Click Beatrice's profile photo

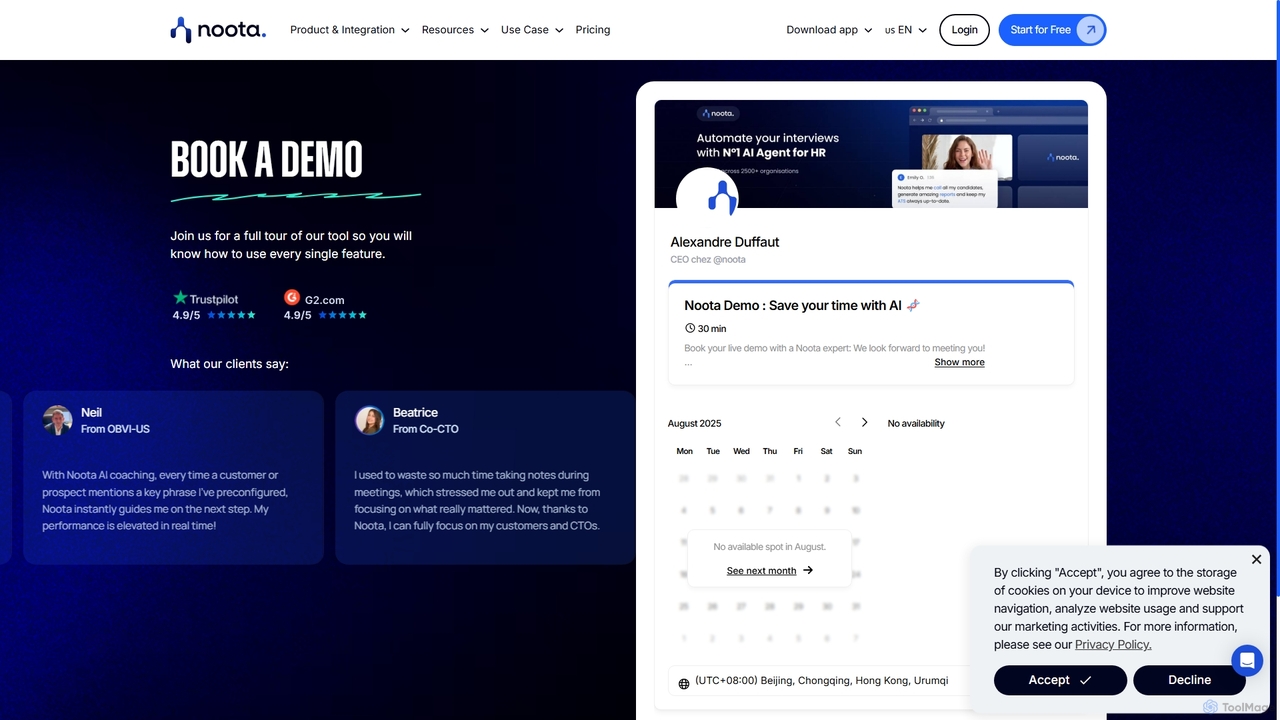coord(370,420)
